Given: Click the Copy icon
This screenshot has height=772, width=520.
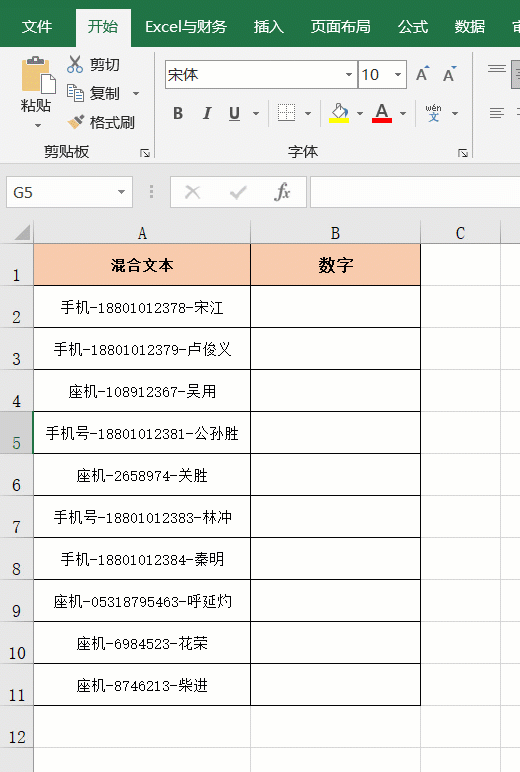Looking at the screenshot, I should (75, 93).
